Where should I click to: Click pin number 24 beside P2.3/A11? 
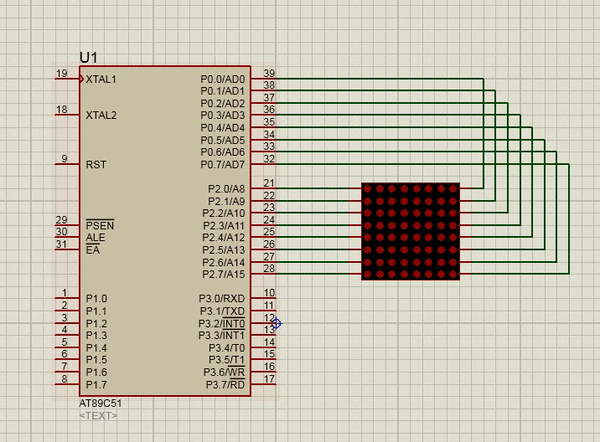click(269, 220)
